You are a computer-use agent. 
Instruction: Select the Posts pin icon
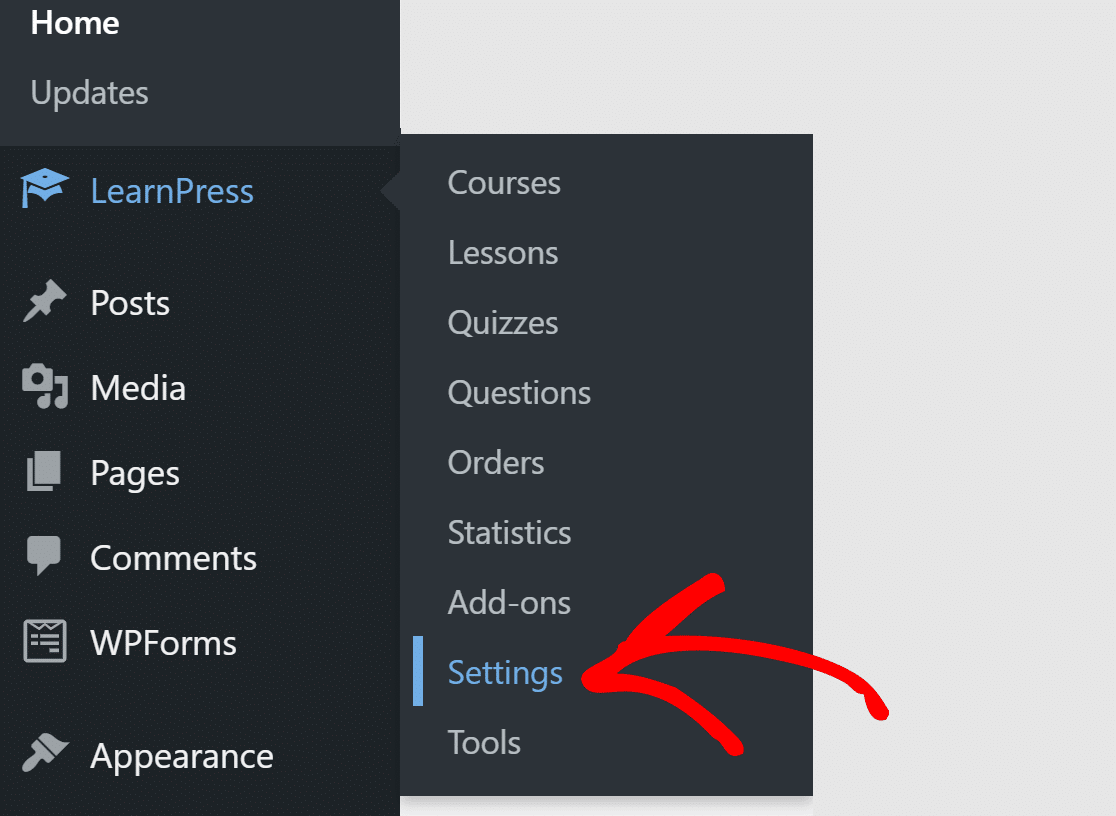[43, 302]
